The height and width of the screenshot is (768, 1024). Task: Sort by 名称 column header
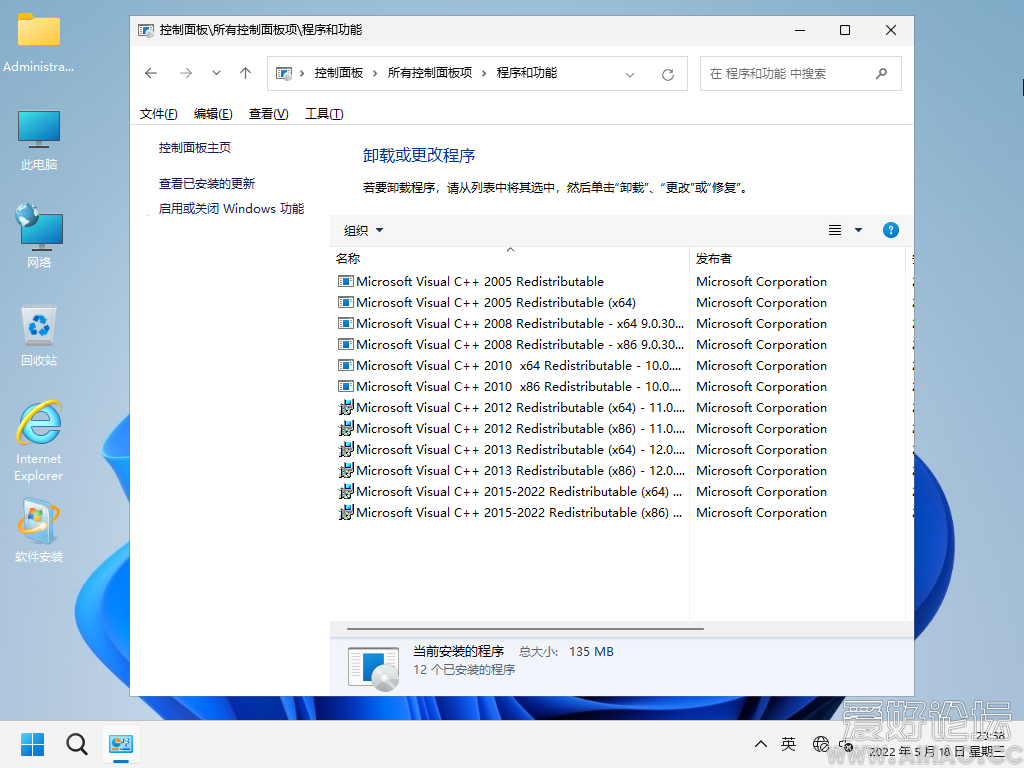509,259
